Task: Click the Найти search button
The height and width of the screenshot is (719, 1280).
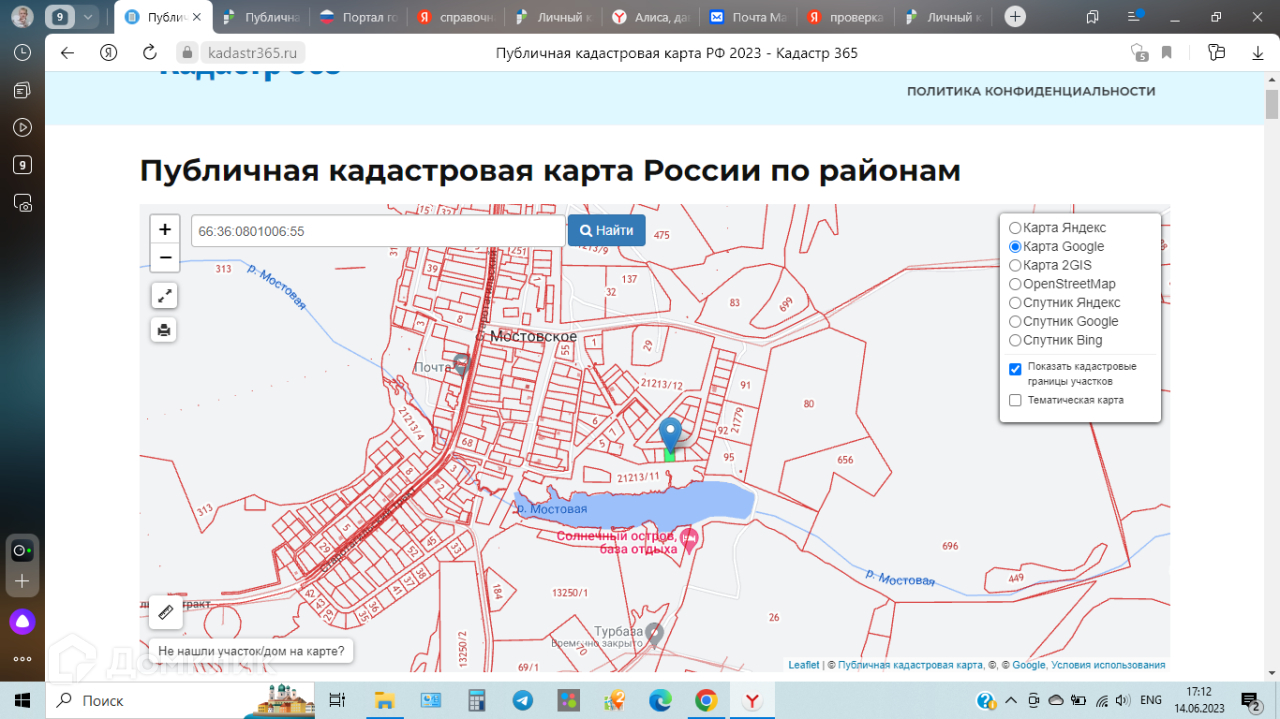Action: [606, 230]
